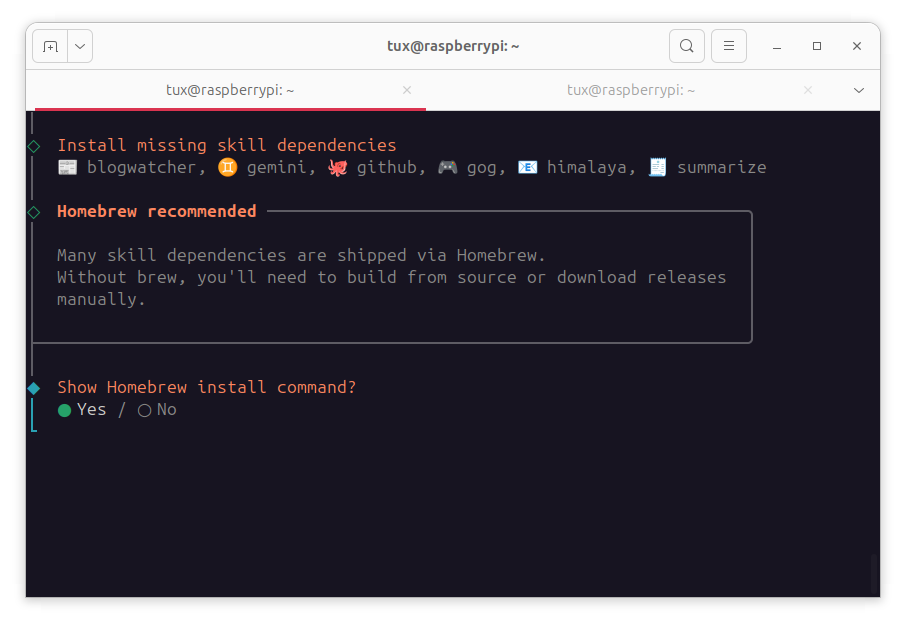Image resolution: width=906 pixels, height=626 pixels.
Task: Click the gog game controller icon
Action: (447, 168)
